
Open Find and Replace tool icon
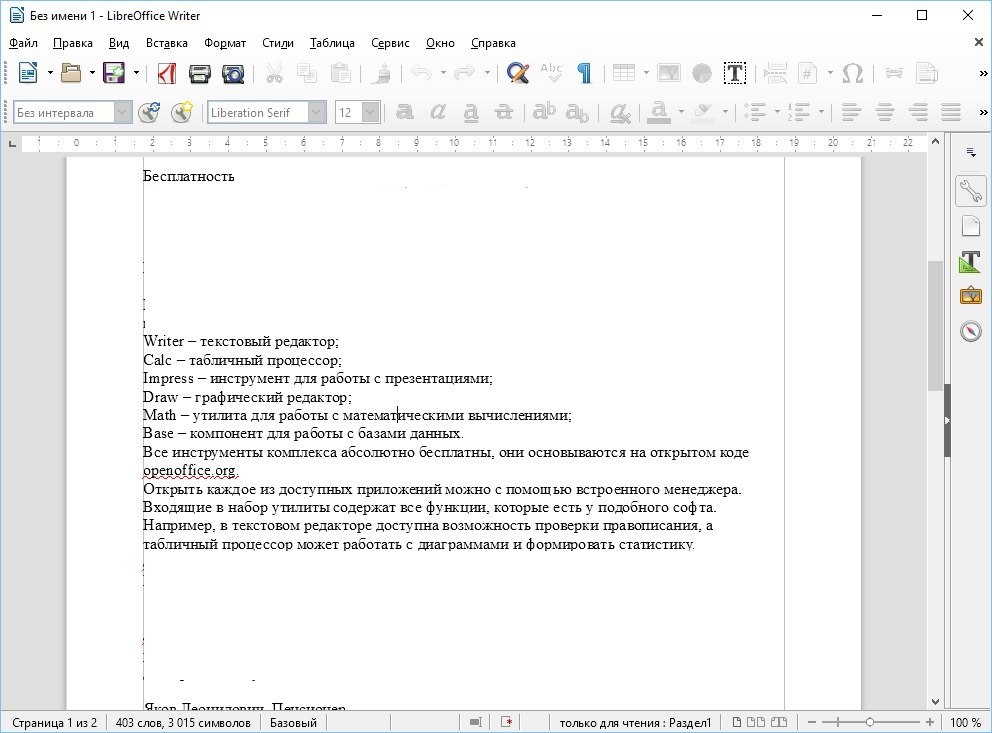517,73
